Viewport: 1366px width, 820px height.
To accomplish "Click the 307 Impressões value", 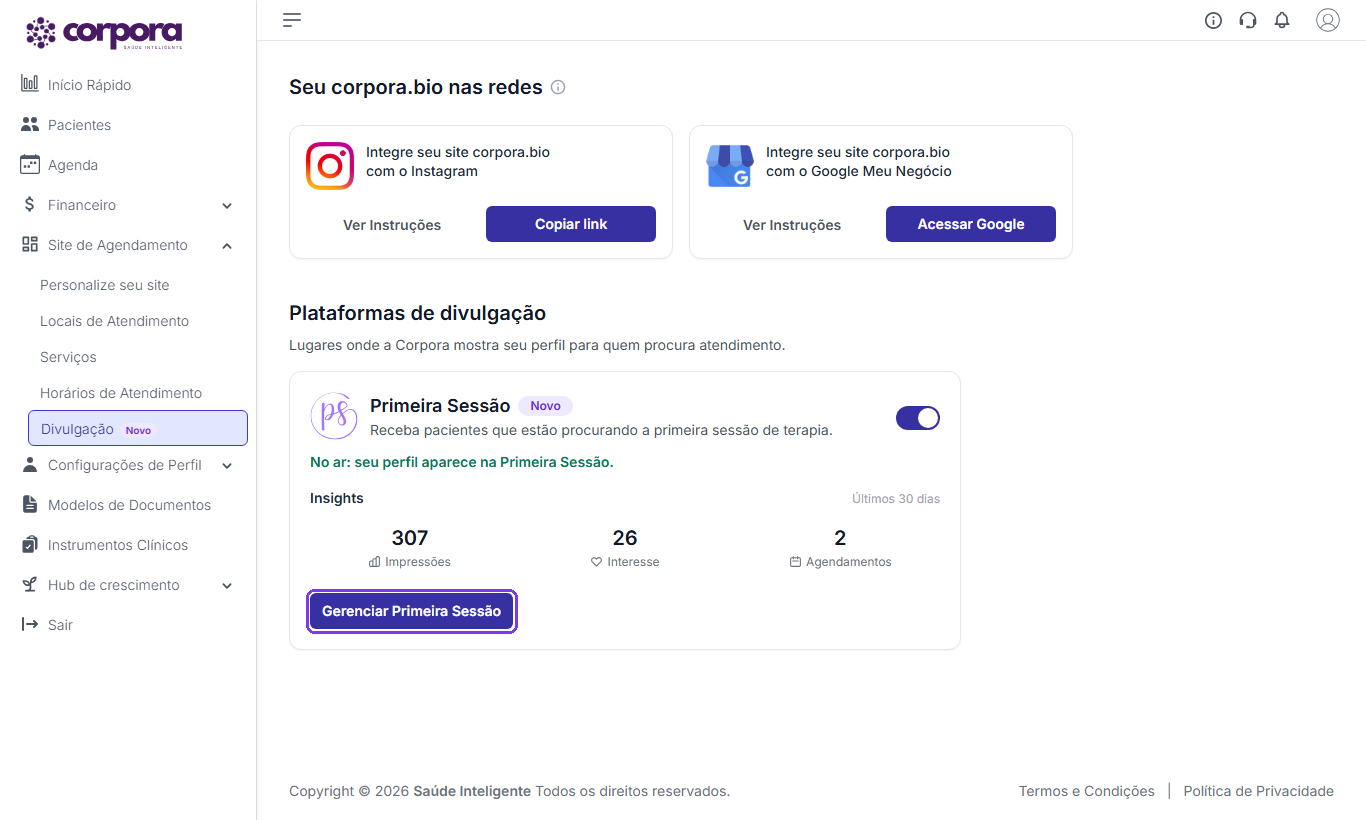I will point(410,538).
